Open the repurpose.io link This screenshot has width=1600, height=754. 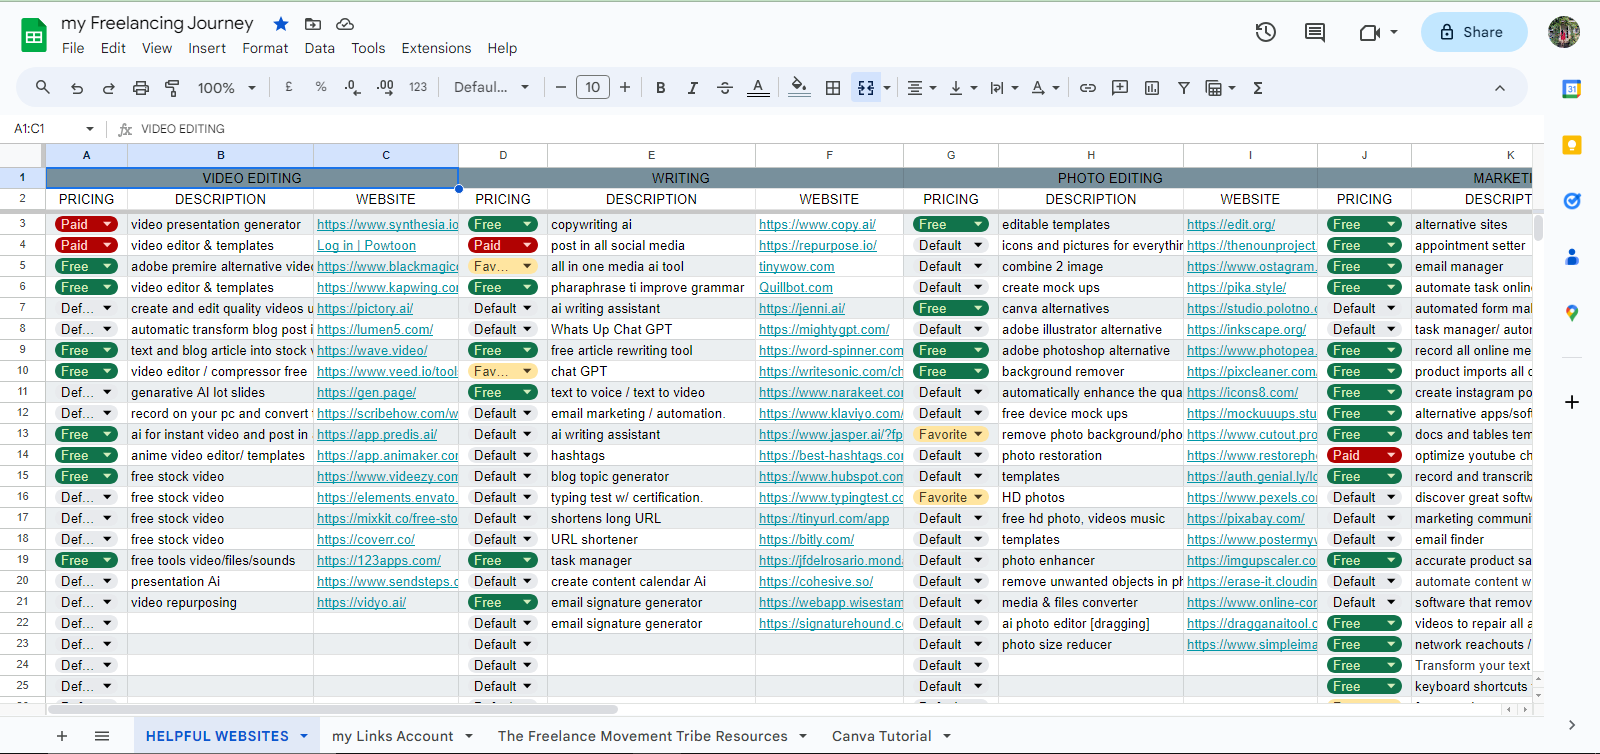pos(817,245)
